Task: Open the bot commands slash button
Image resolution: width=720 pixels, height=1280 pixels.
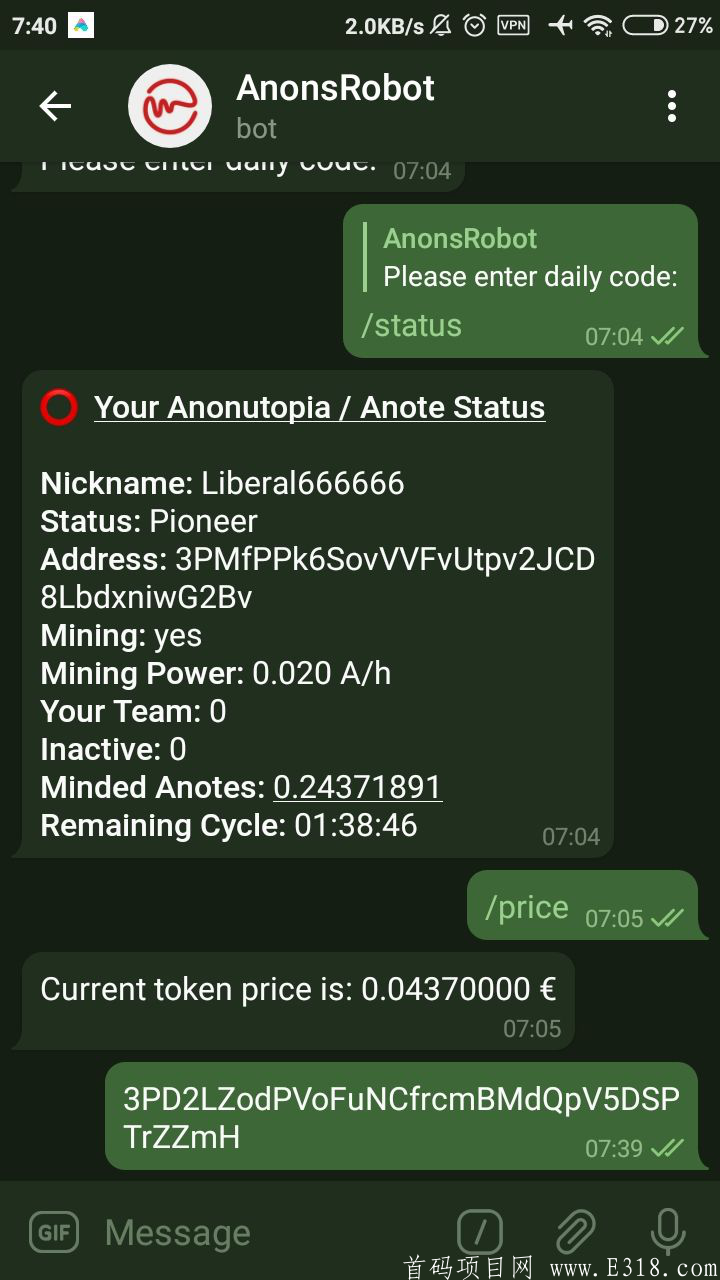Action: pos(480,1232)
